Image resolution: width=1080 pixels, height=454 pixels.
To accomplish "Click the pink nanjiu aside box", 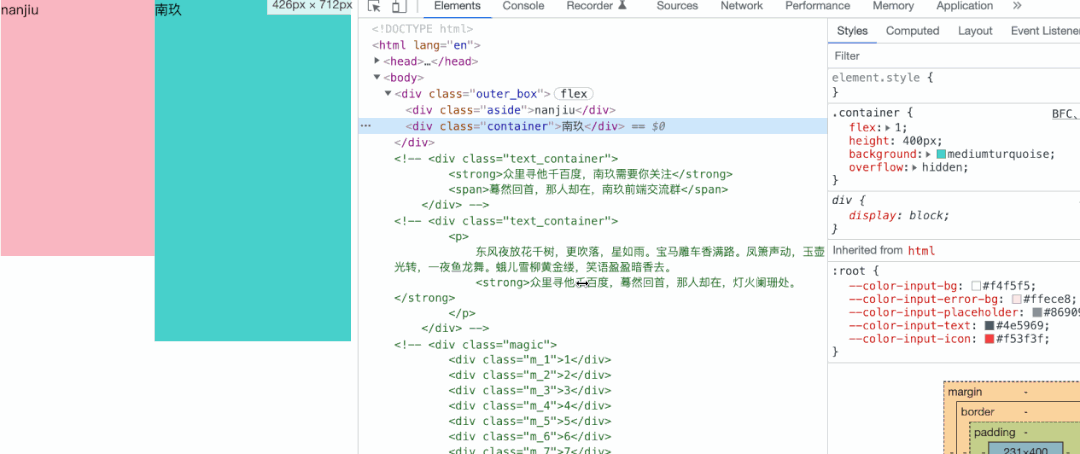I will pyautogui.click(x=78, y=128).
